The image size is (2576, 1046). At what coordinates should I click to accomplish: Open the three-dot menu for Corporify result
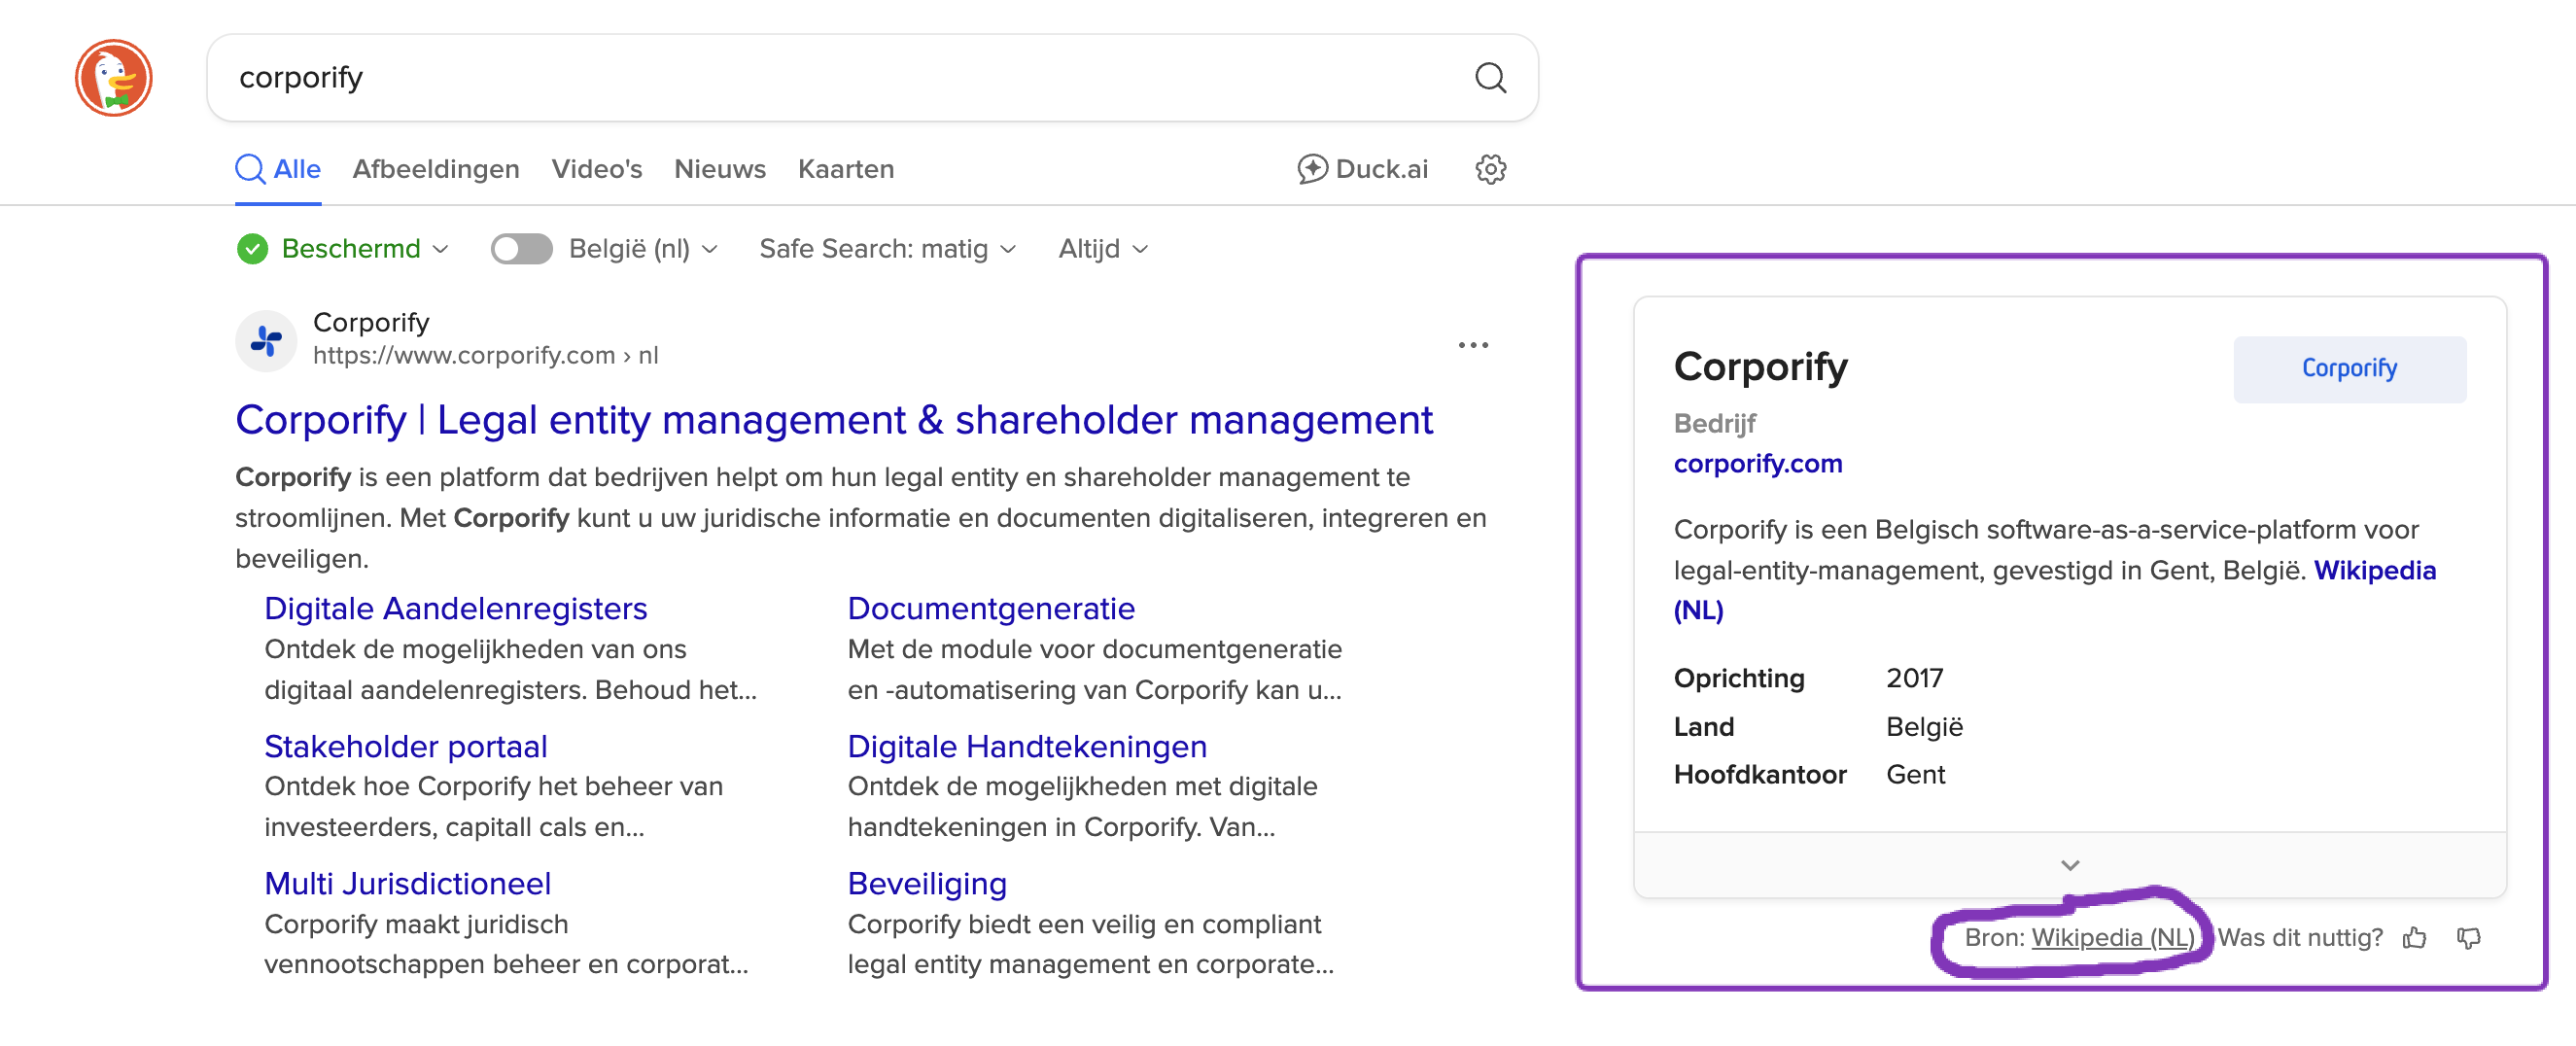coord(1472,345)
